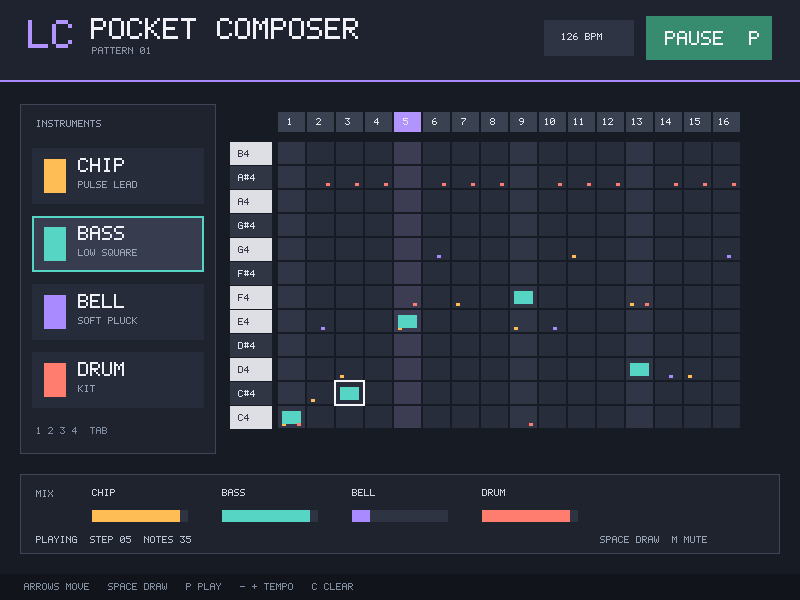Adjust the BELL mix volume bar
This screenshot has width=800, height=600.
pyautogui.click(x=400, y=516)
